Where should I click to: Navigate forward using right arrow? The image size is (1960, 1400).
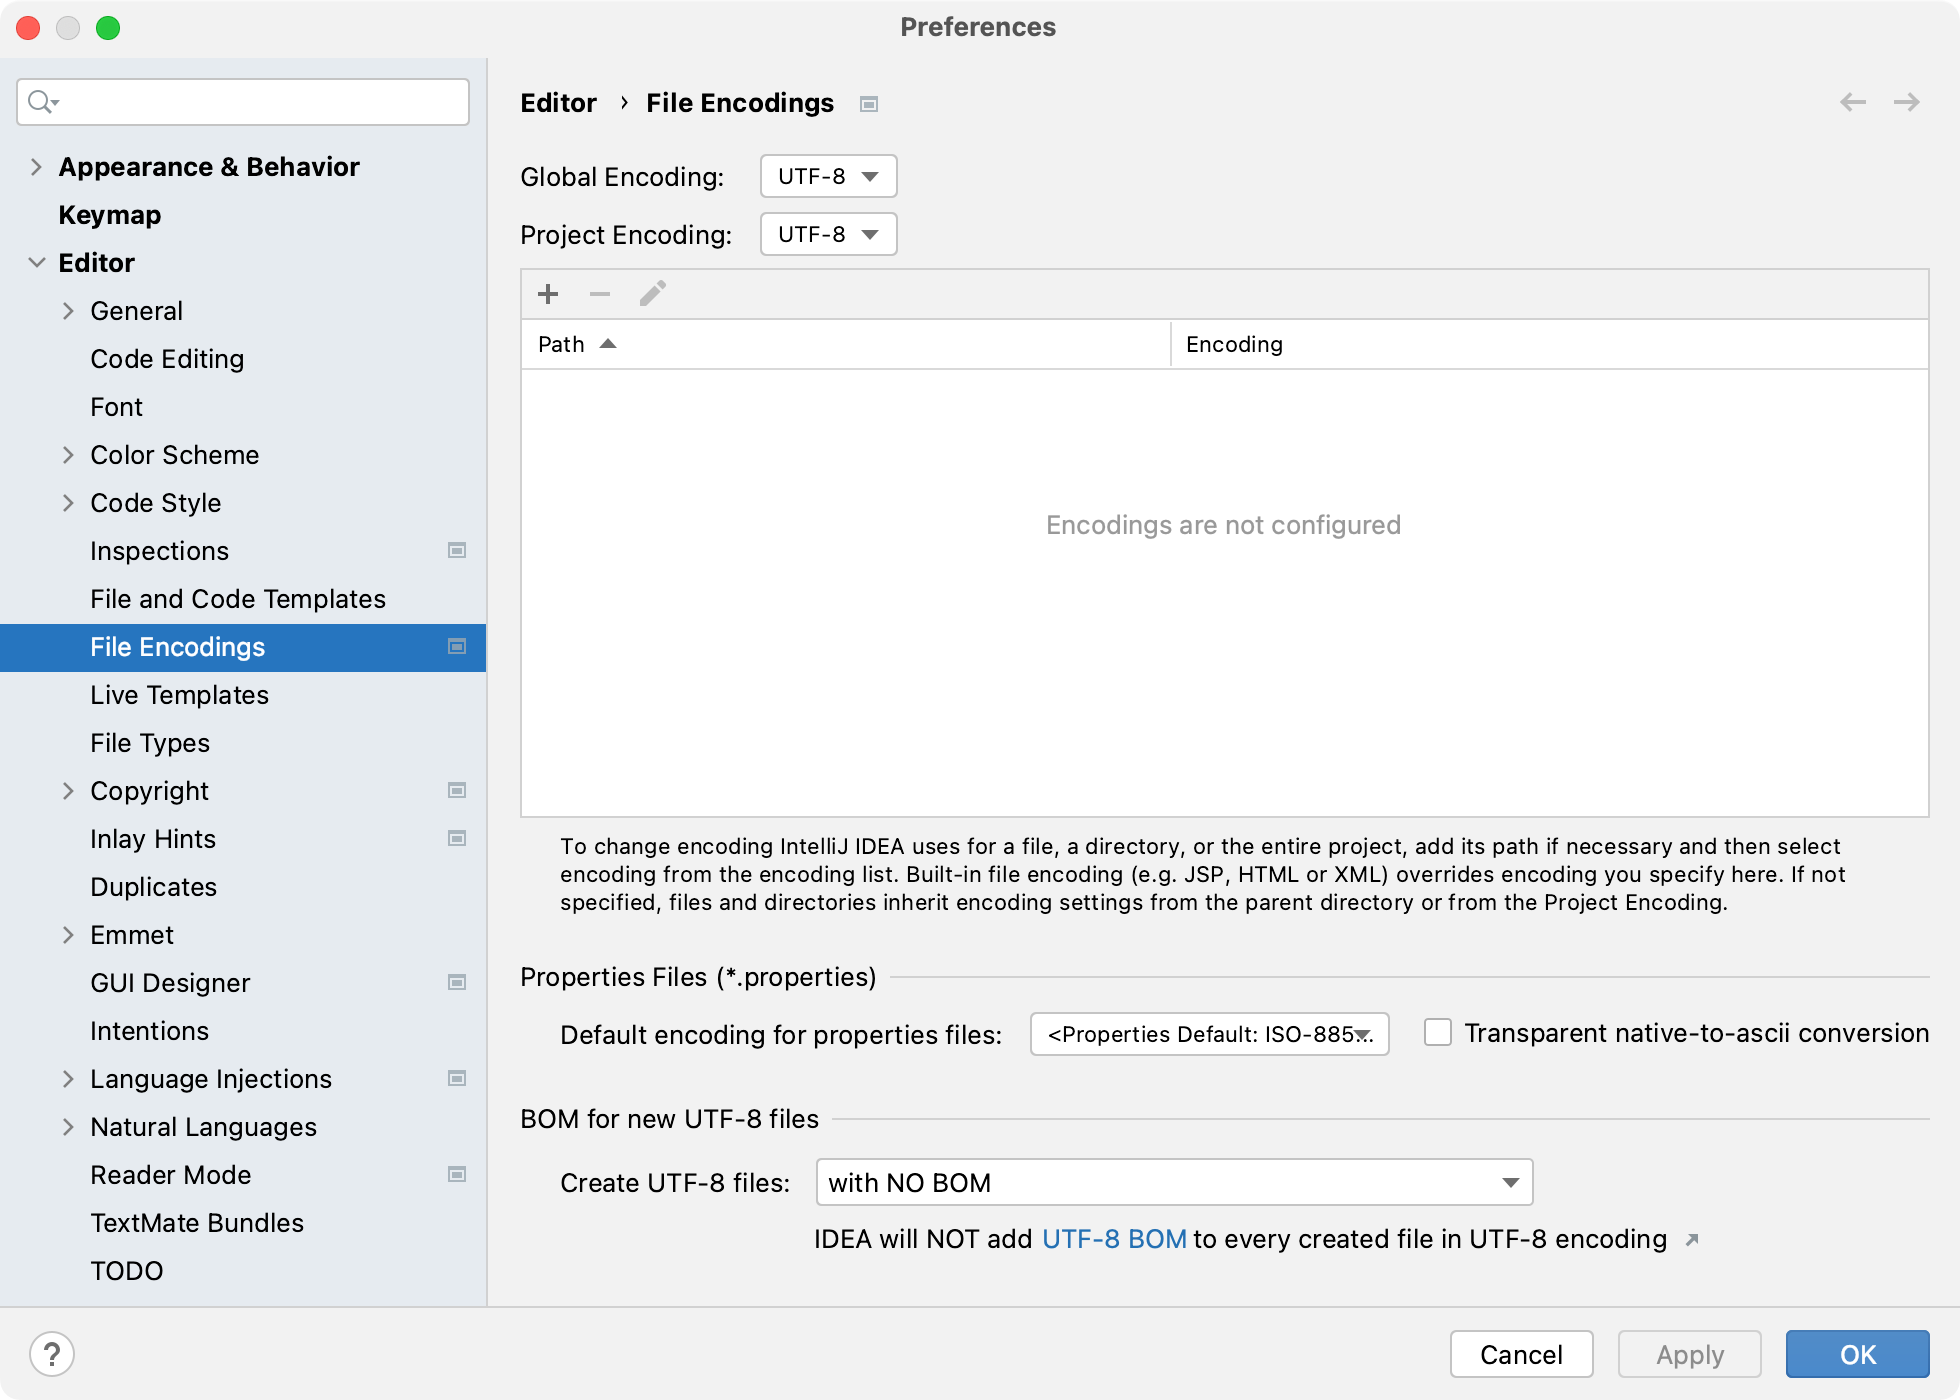coord(1907,102)
